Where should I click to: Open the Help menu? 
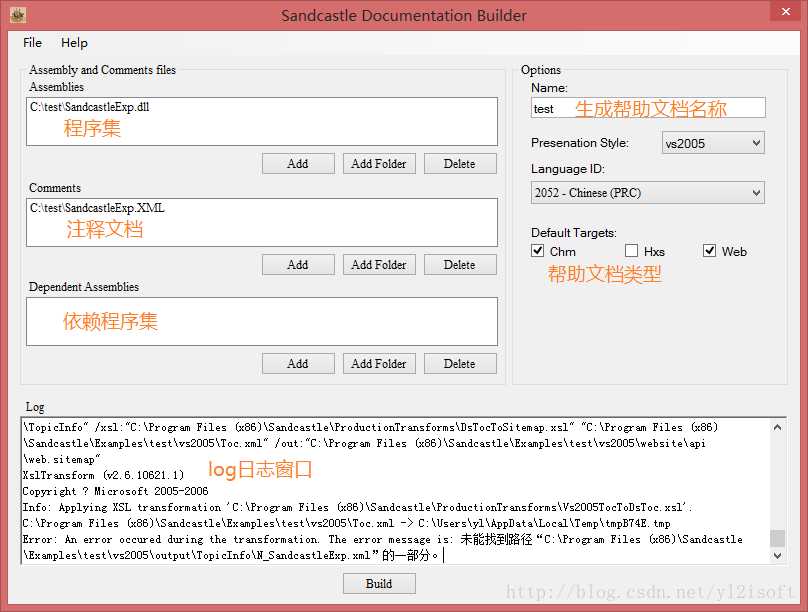(x=74, y=43)
